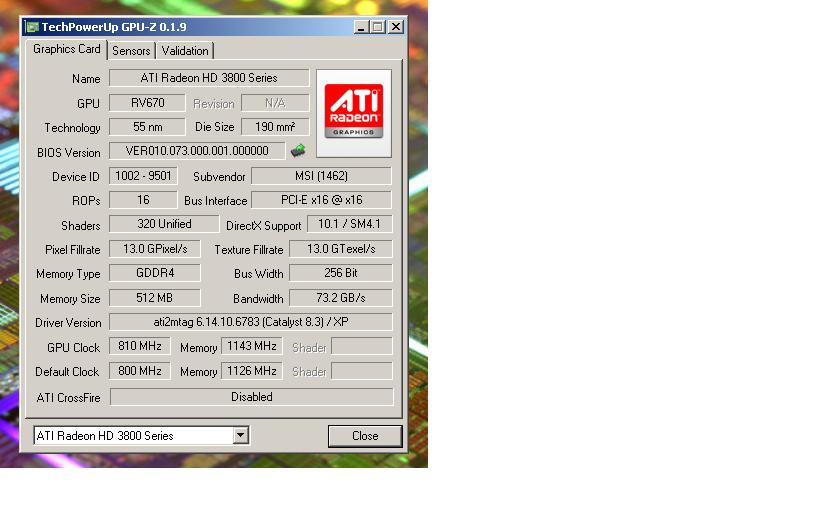
Task: Click the ATI CrossFire field showing Disabled
Action: pos(251,397)
